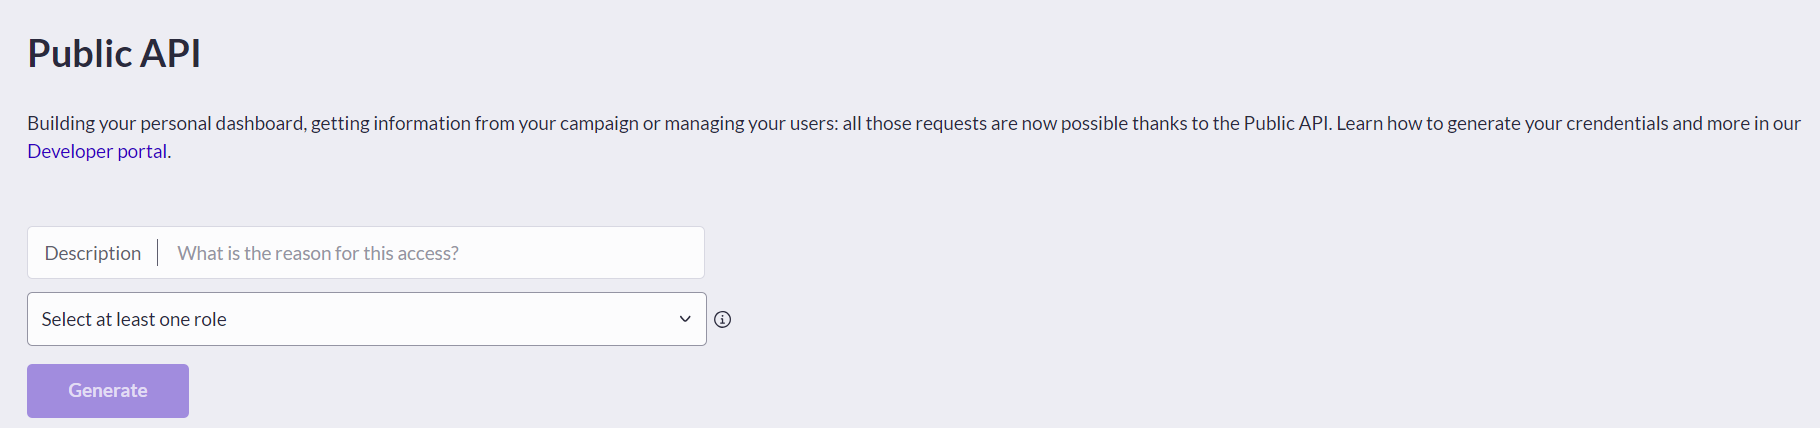Select the Public API heading

[114, 53]
